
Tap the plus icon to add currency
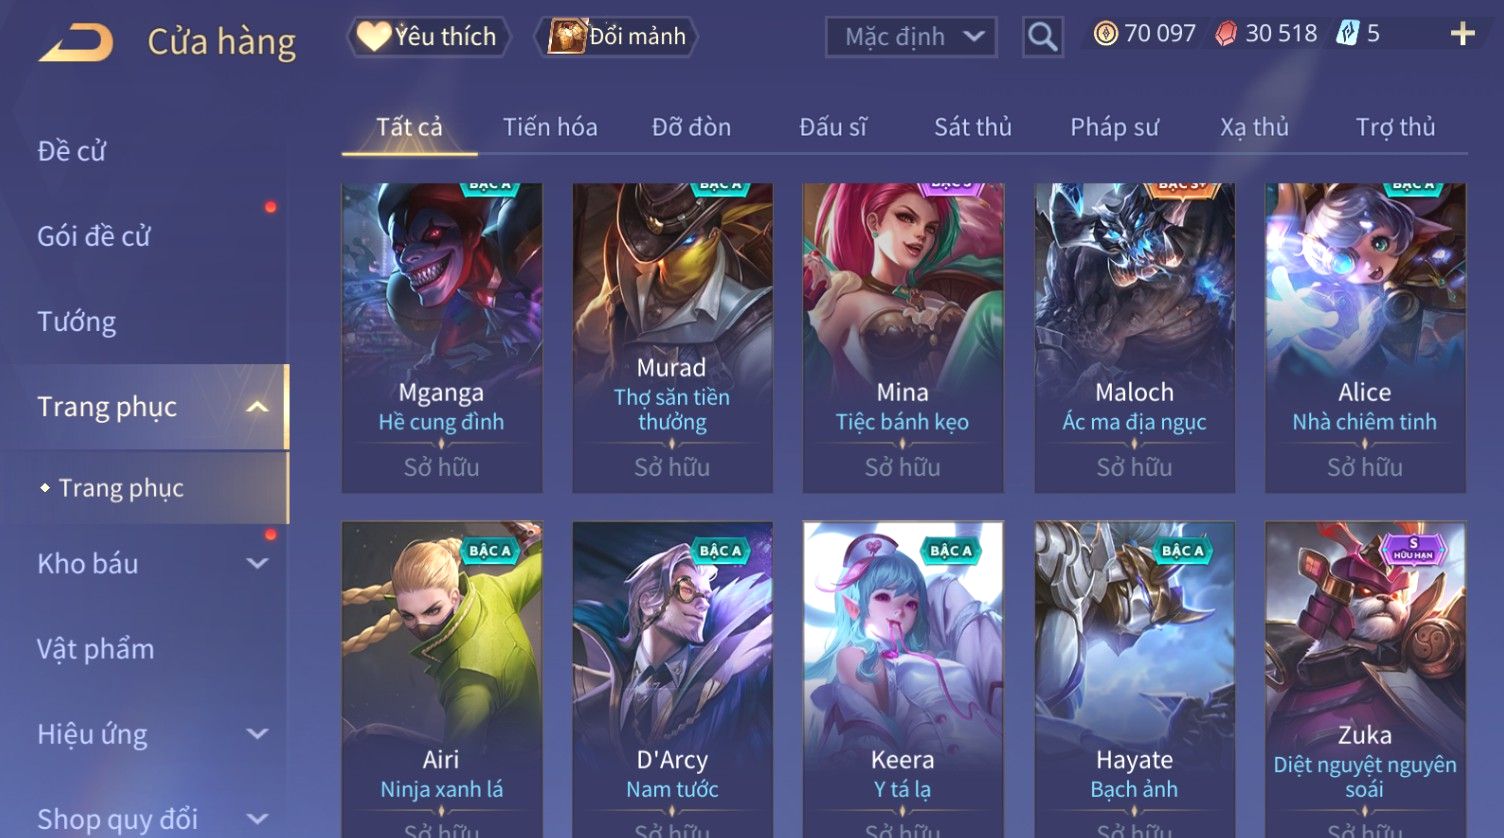[1462, 34]
